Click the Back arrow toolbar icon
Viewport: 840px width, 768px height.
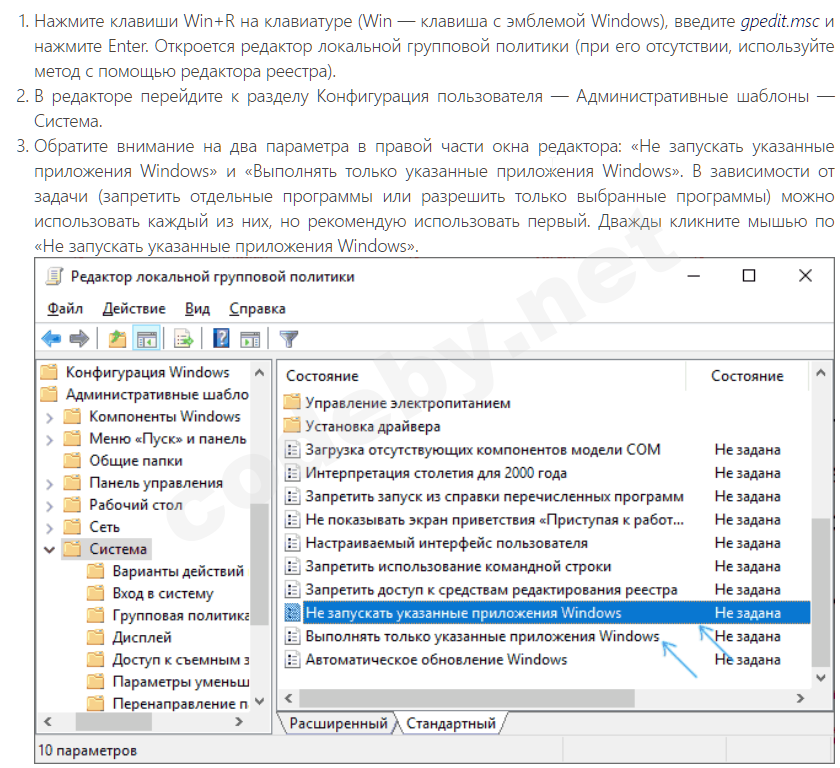51,339
